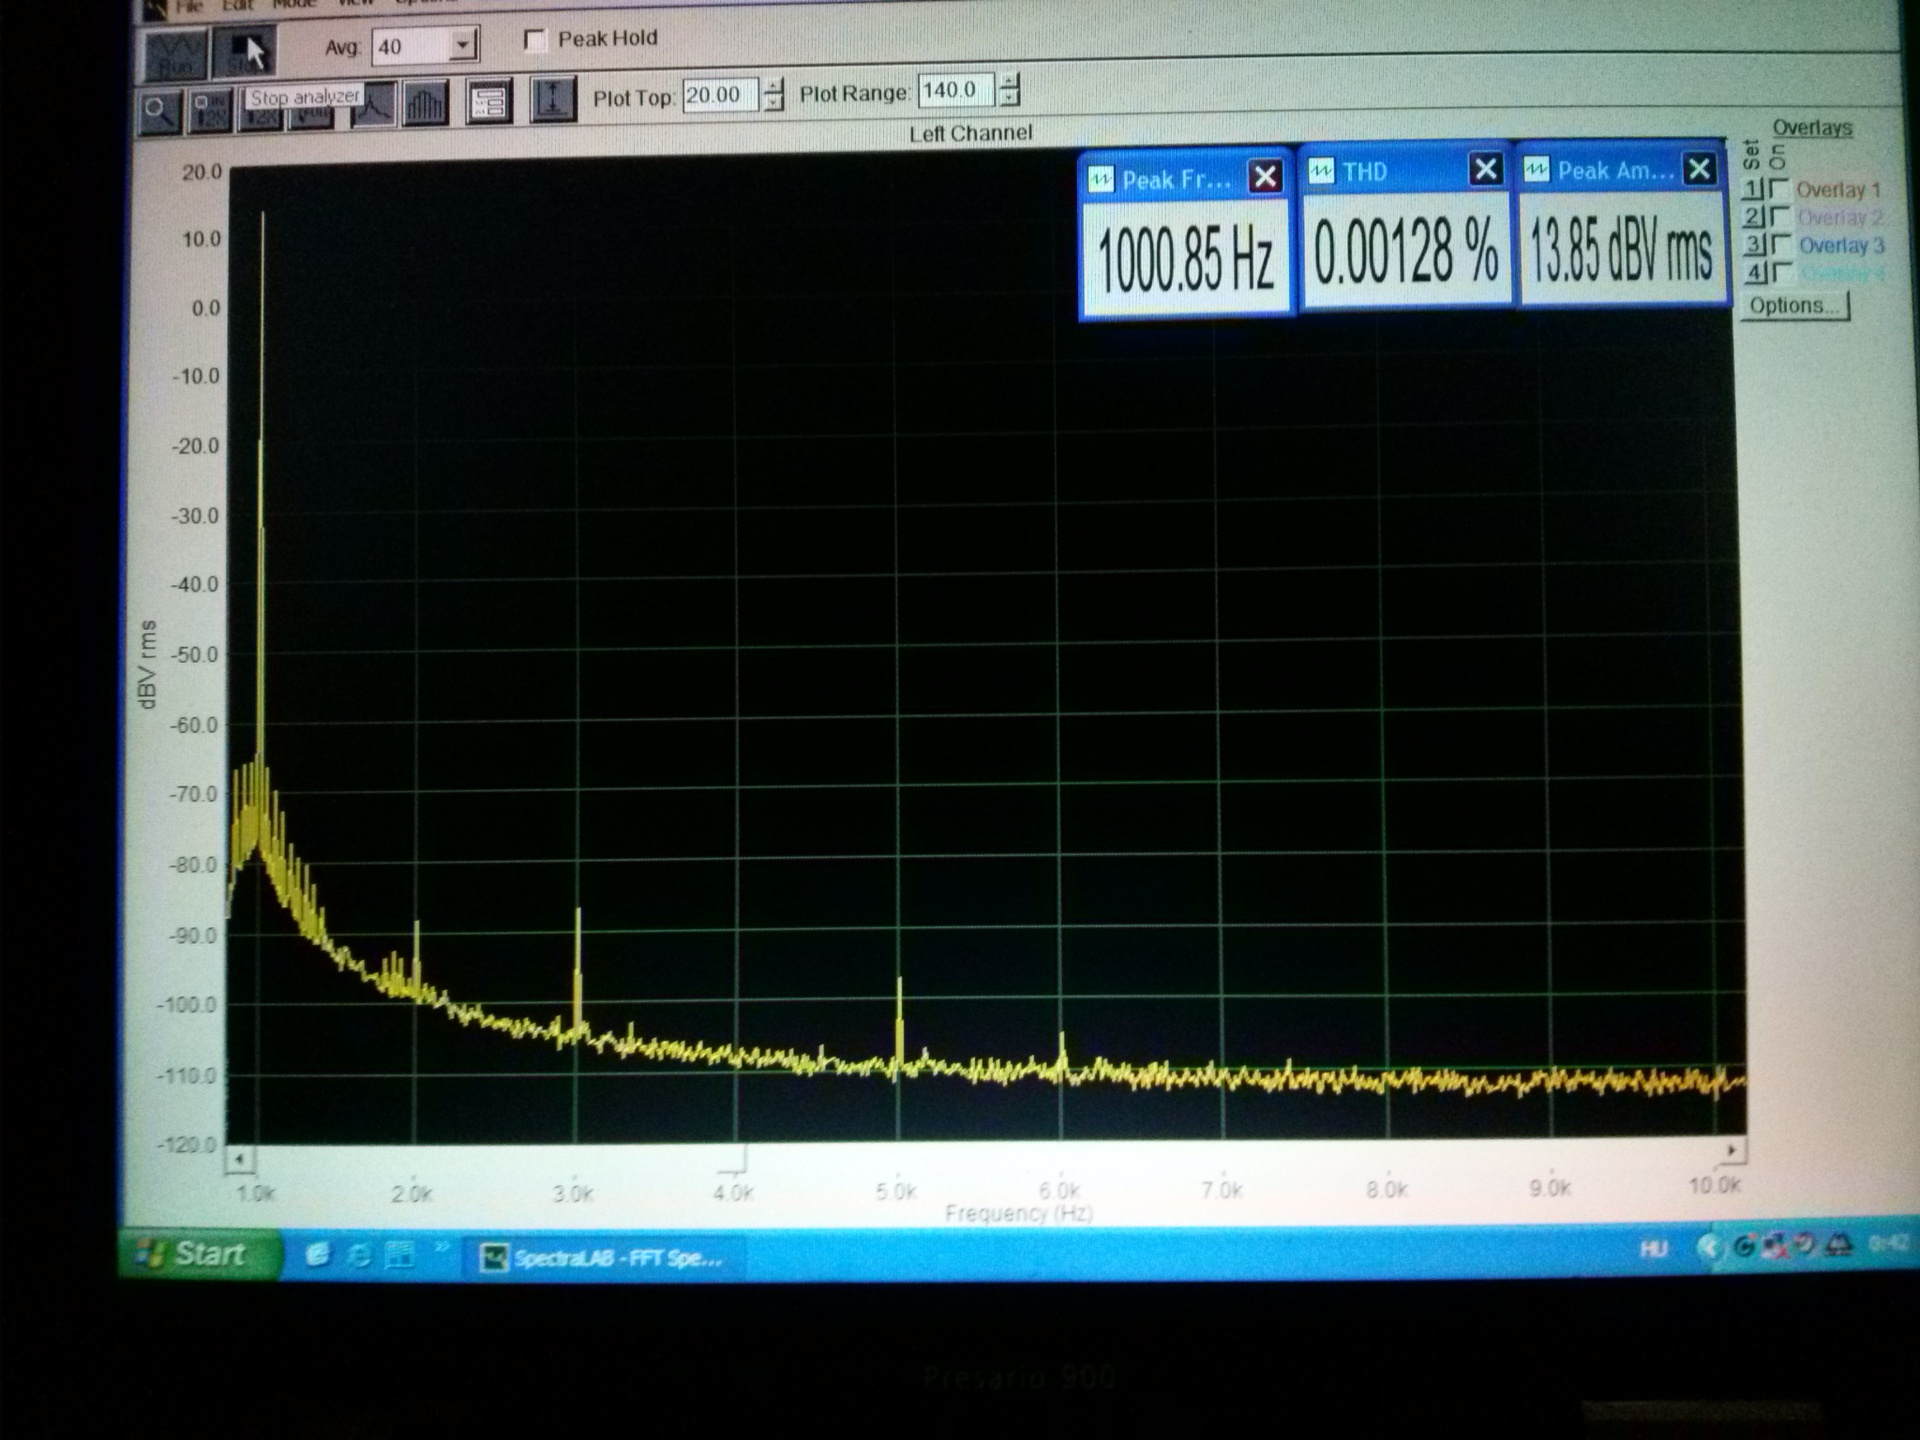Screen dimensions: 1920x1440
Task: Turn on Overlay 1 checkbox
Action: pos(1779,188)
